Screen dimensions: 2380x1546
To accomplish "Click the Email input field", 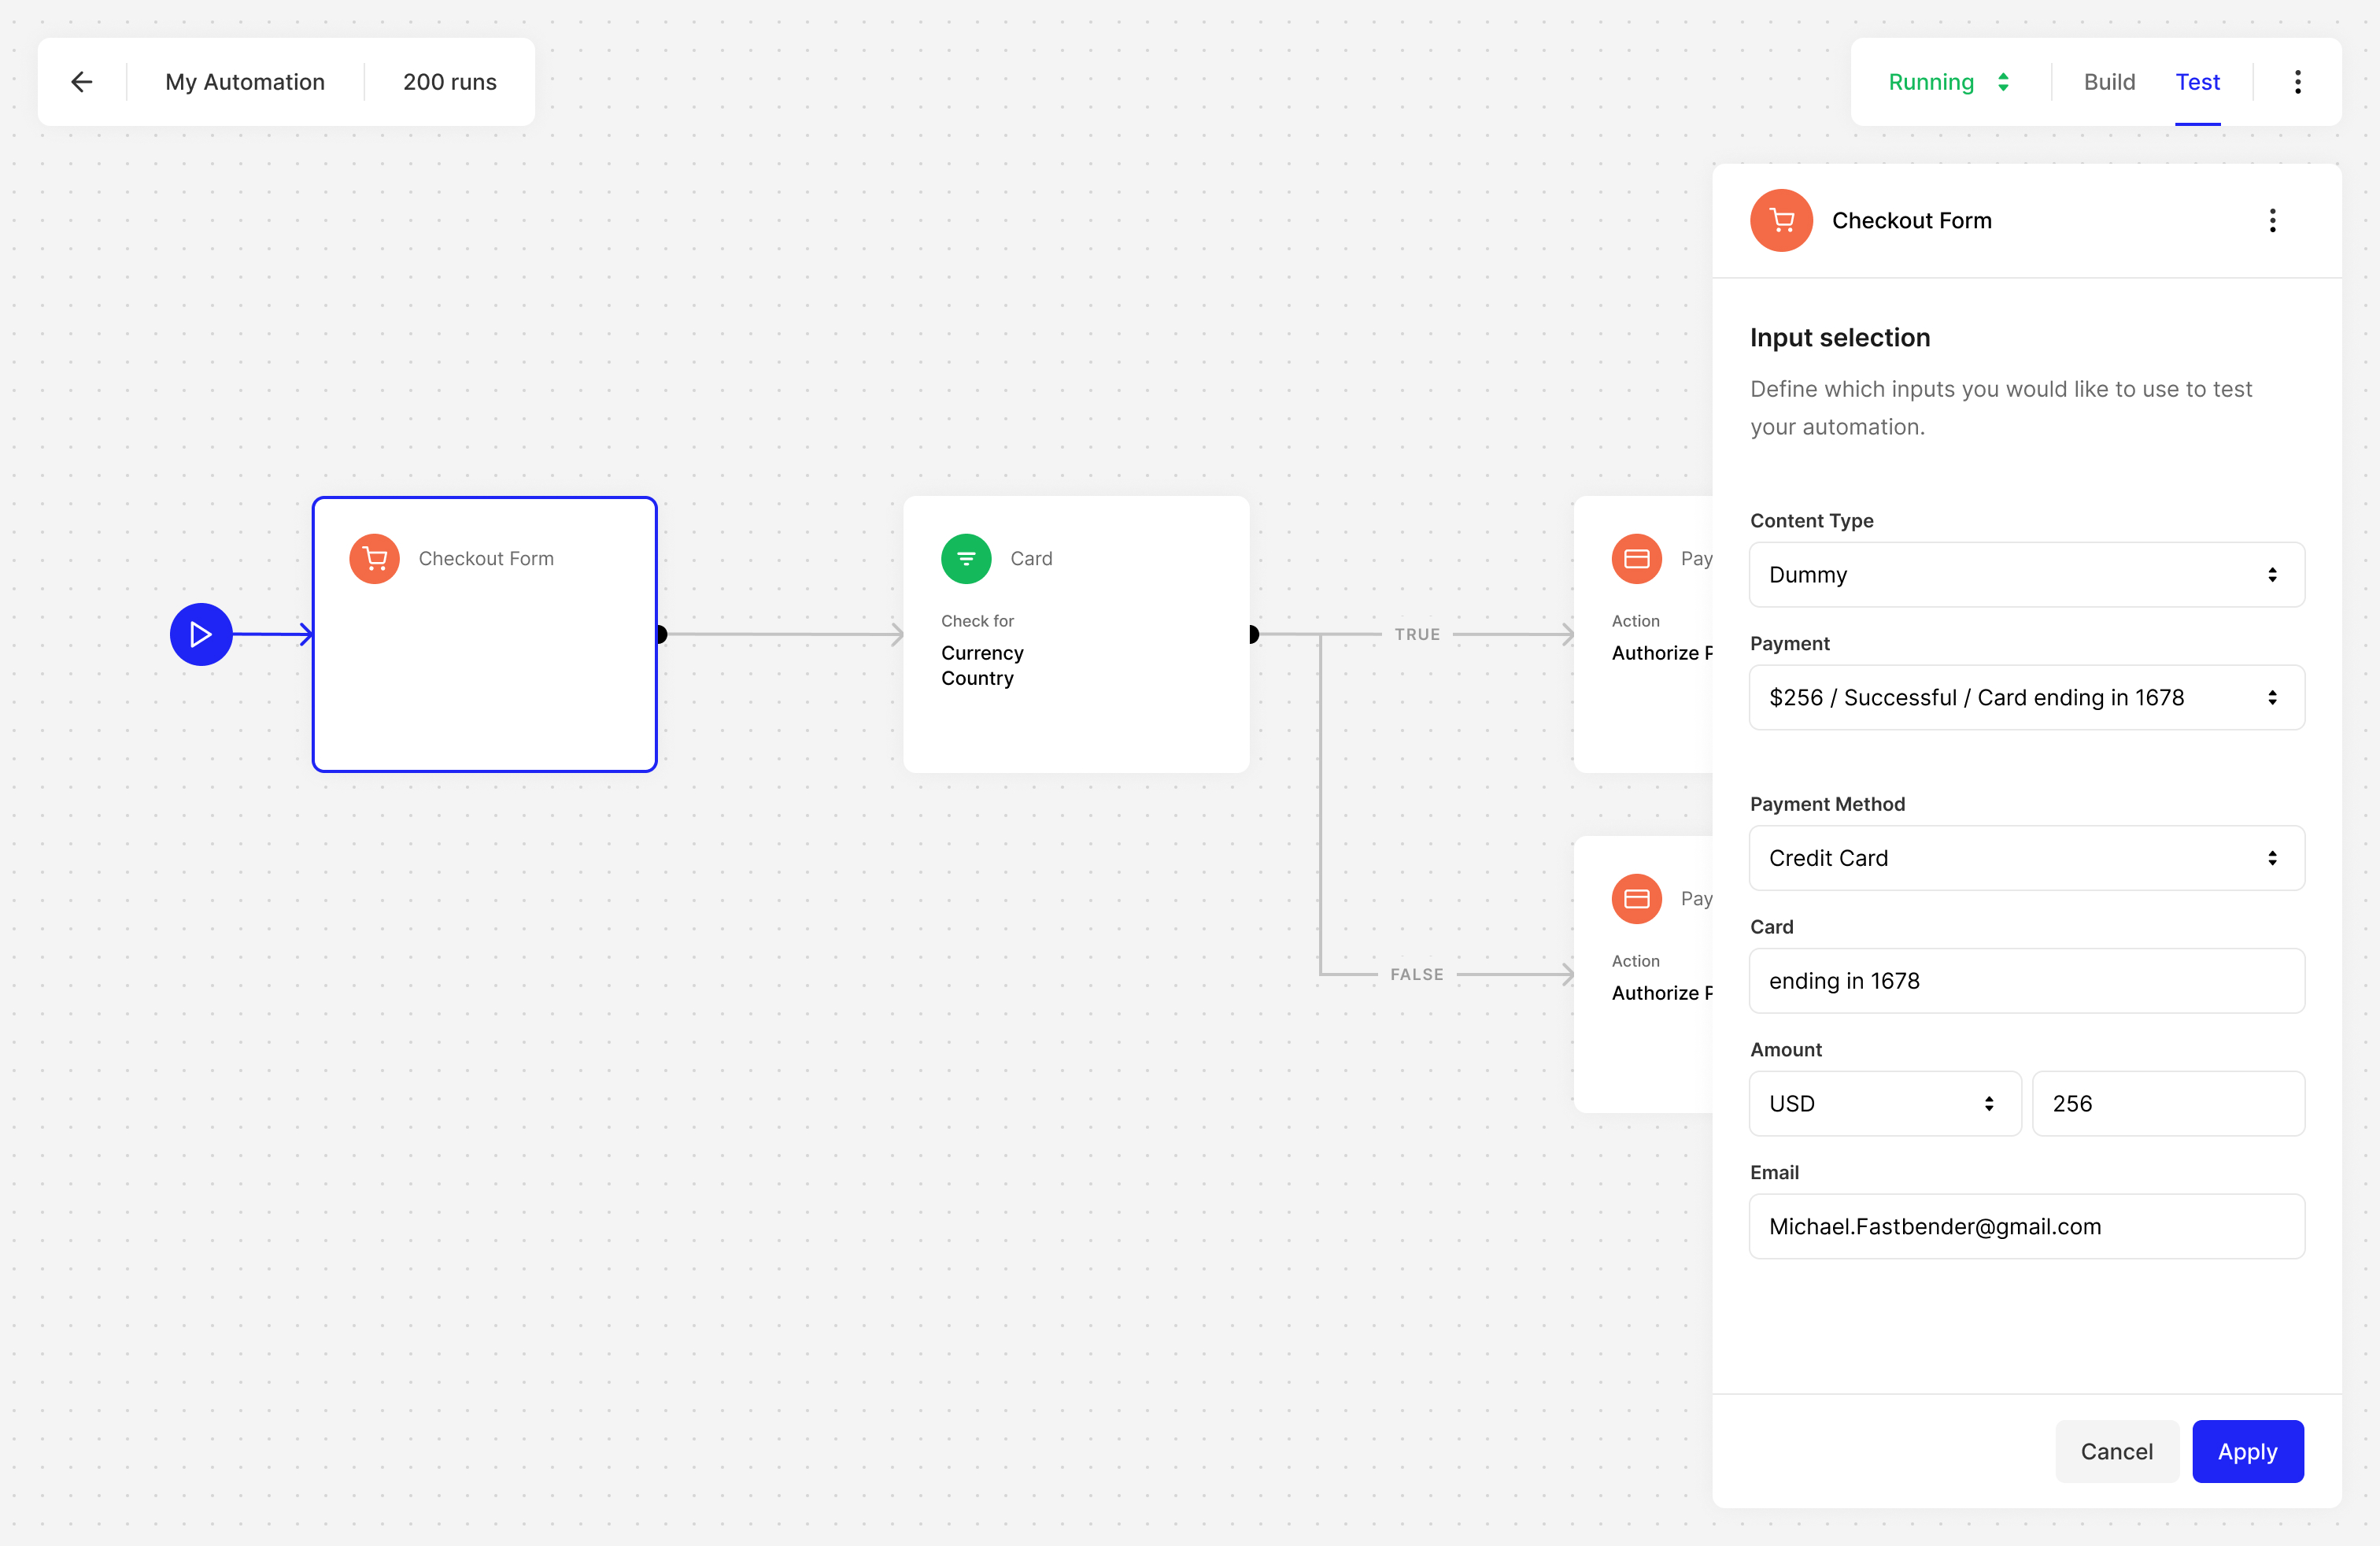I will [2026, 1226].
